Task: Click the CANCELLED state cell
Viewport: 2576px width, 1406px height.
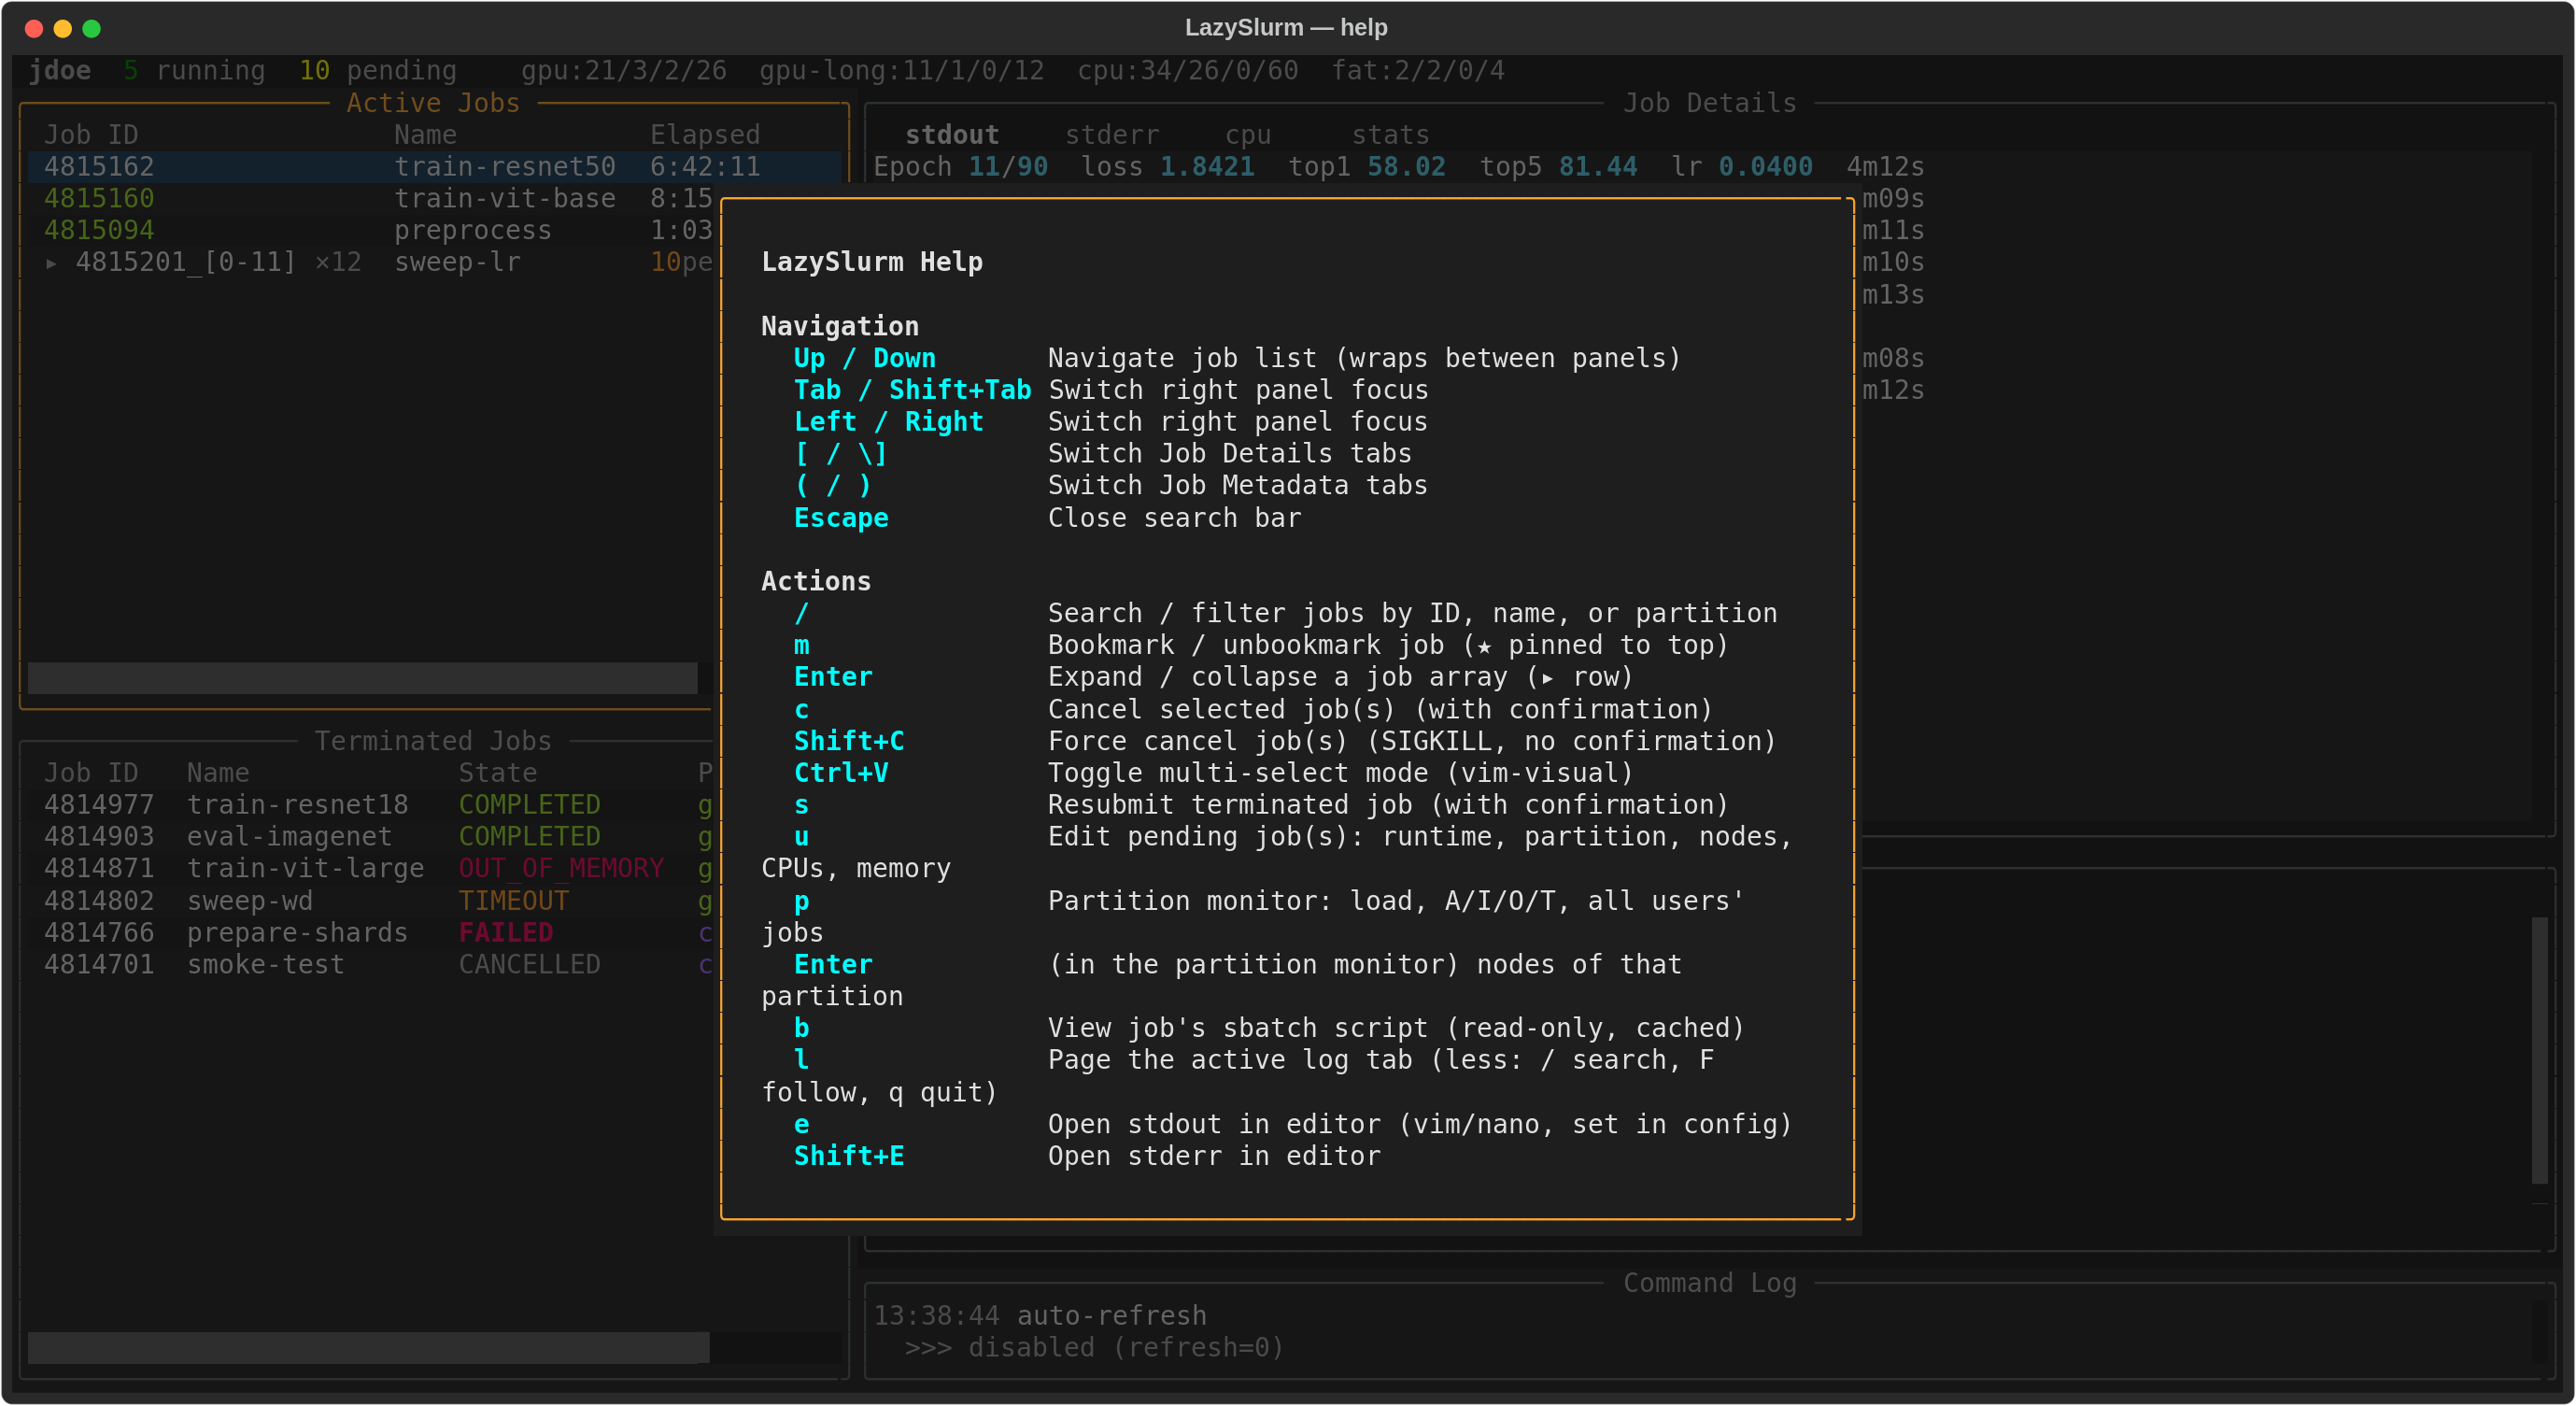Action: [529, 965]
